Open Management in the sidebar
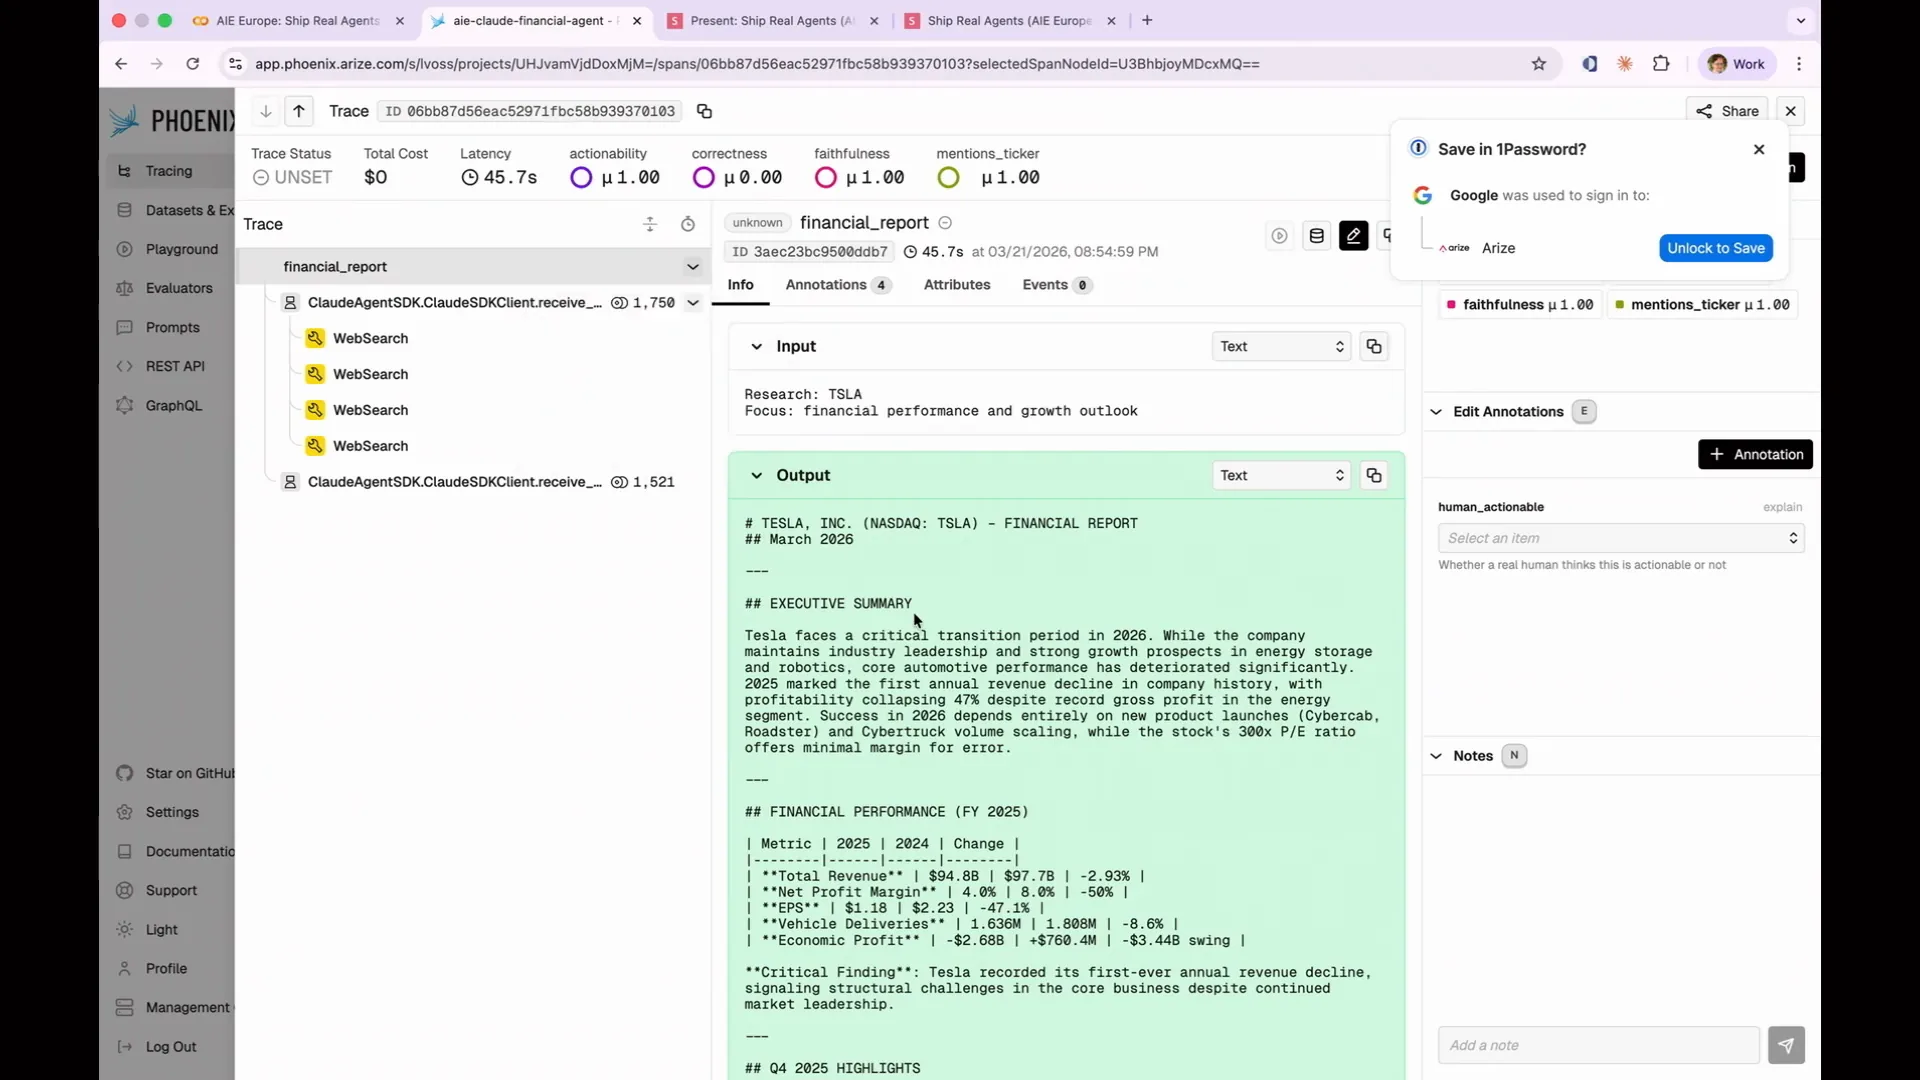 point(174,1007)
